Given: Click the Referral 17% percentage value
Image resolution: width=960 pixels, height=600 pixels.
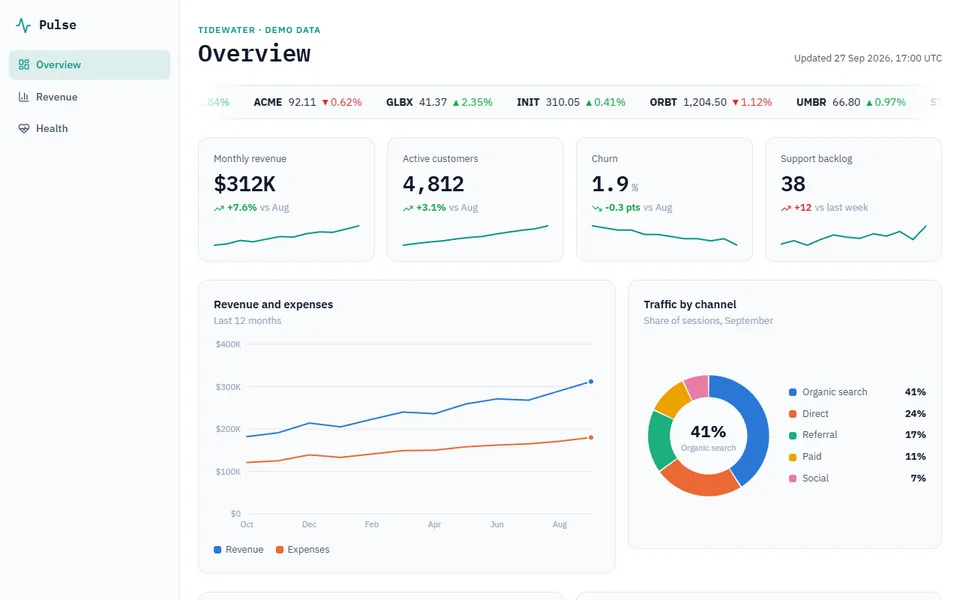Looking at the screenshot, I should 915,435.
